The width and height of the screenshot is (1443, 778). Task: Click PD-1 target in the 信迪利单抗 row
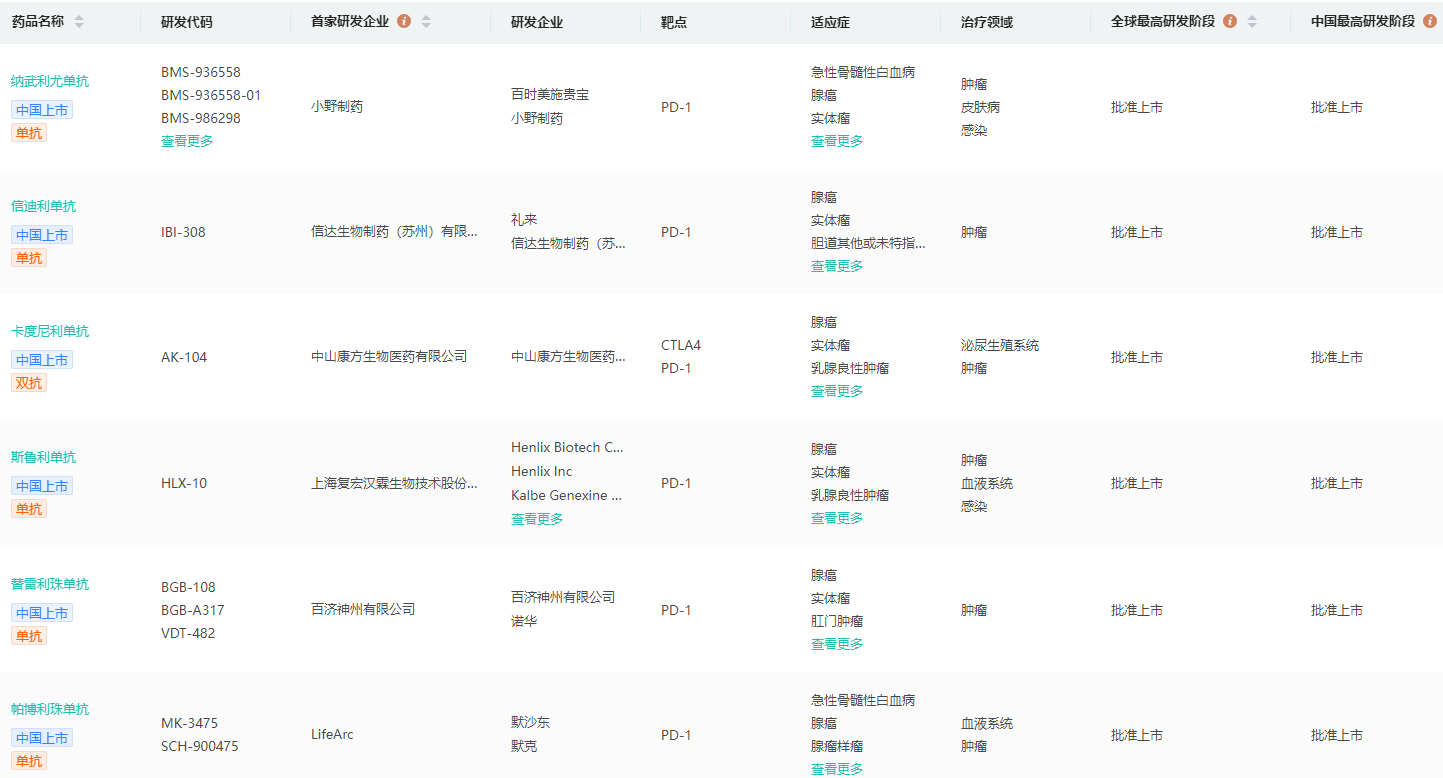tap(676, 232)
